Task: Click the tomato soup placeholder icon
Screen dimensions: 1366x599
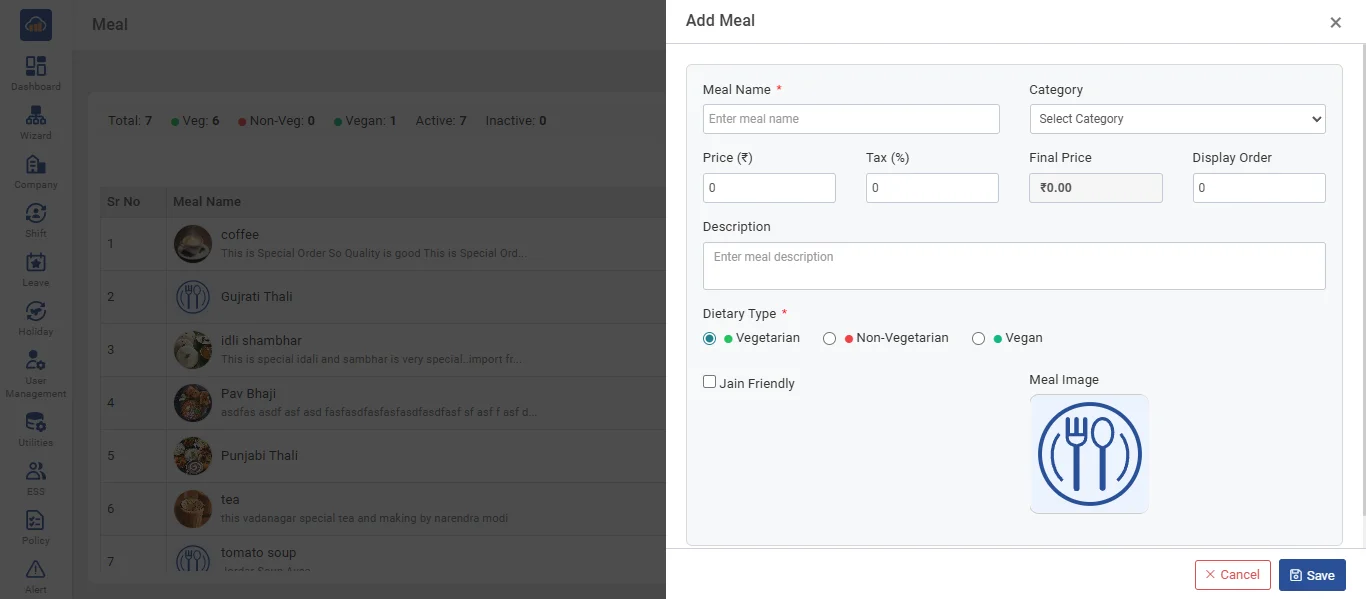Action: [x=193, y=559]
